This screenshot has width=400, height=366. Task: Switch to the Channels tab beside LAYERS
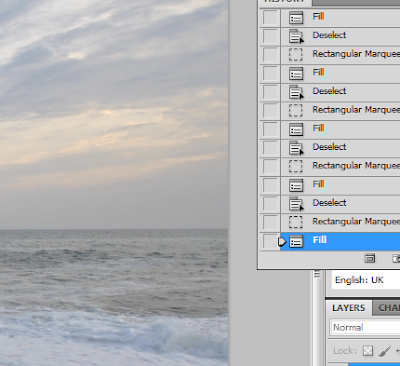[386, 308]
